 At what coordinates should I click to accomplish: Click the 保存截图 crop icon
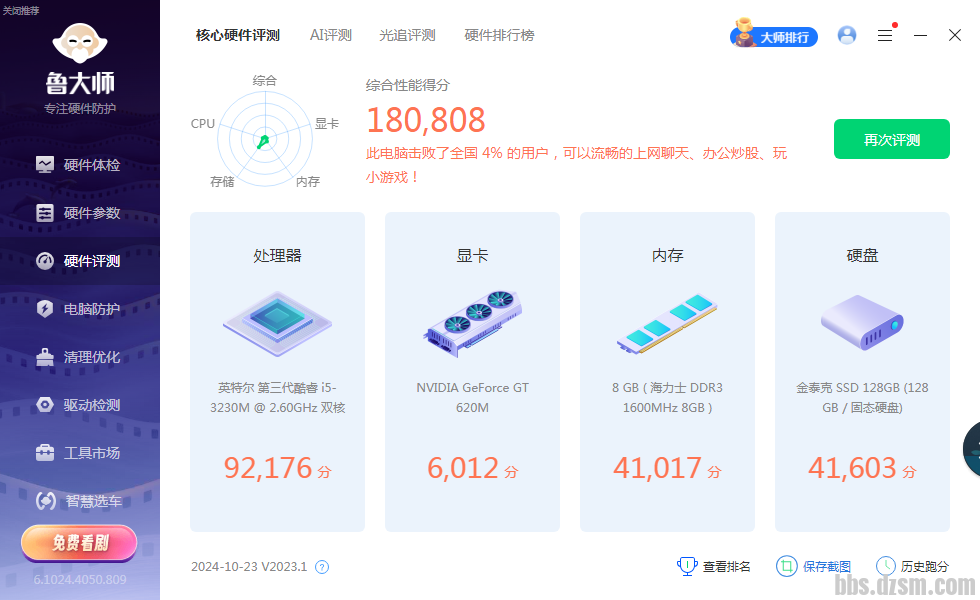coord(787,566)
